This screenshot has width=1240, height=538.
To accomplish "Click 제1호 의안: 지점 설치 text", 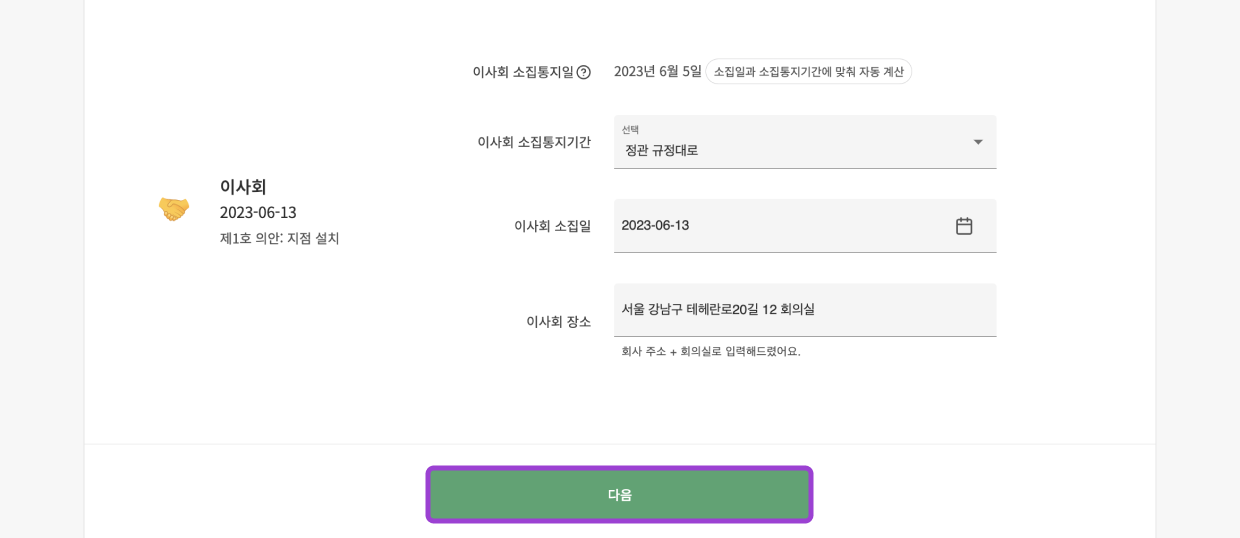I will (x=280, y=238).
